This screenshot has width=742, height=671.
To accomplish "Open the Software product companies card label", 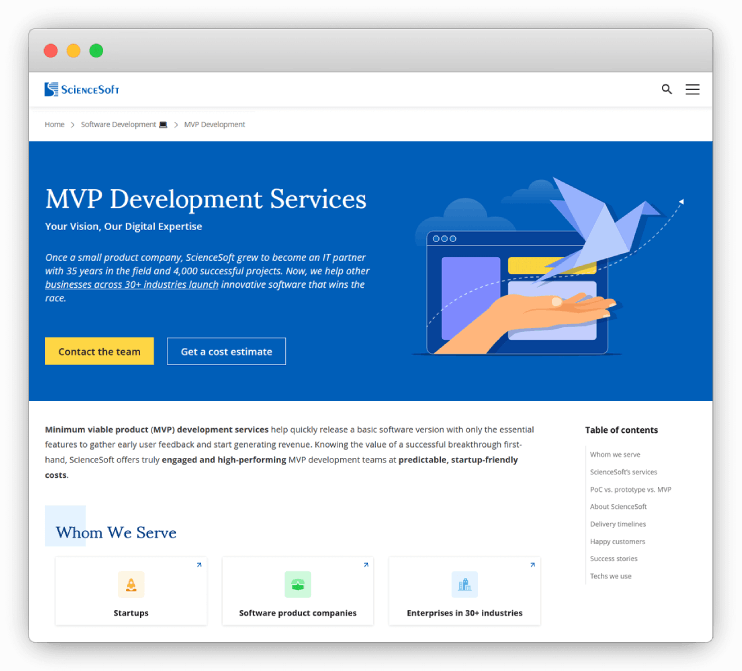I will point(298,613).
